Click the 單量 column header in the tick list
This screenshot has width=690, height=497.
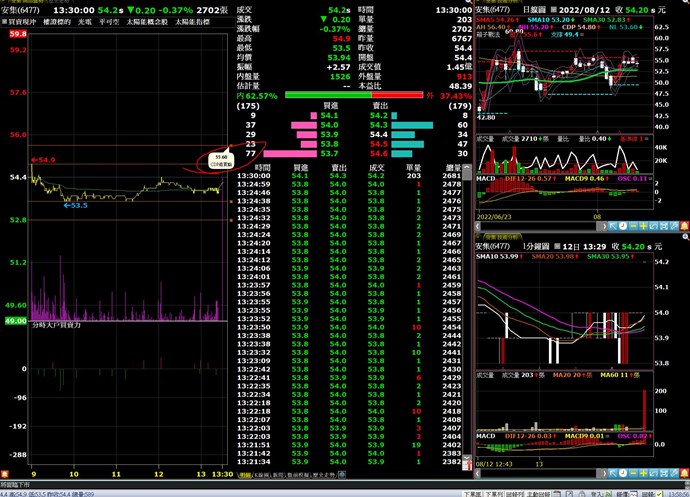pyautogui.click(x=416, y=168)
